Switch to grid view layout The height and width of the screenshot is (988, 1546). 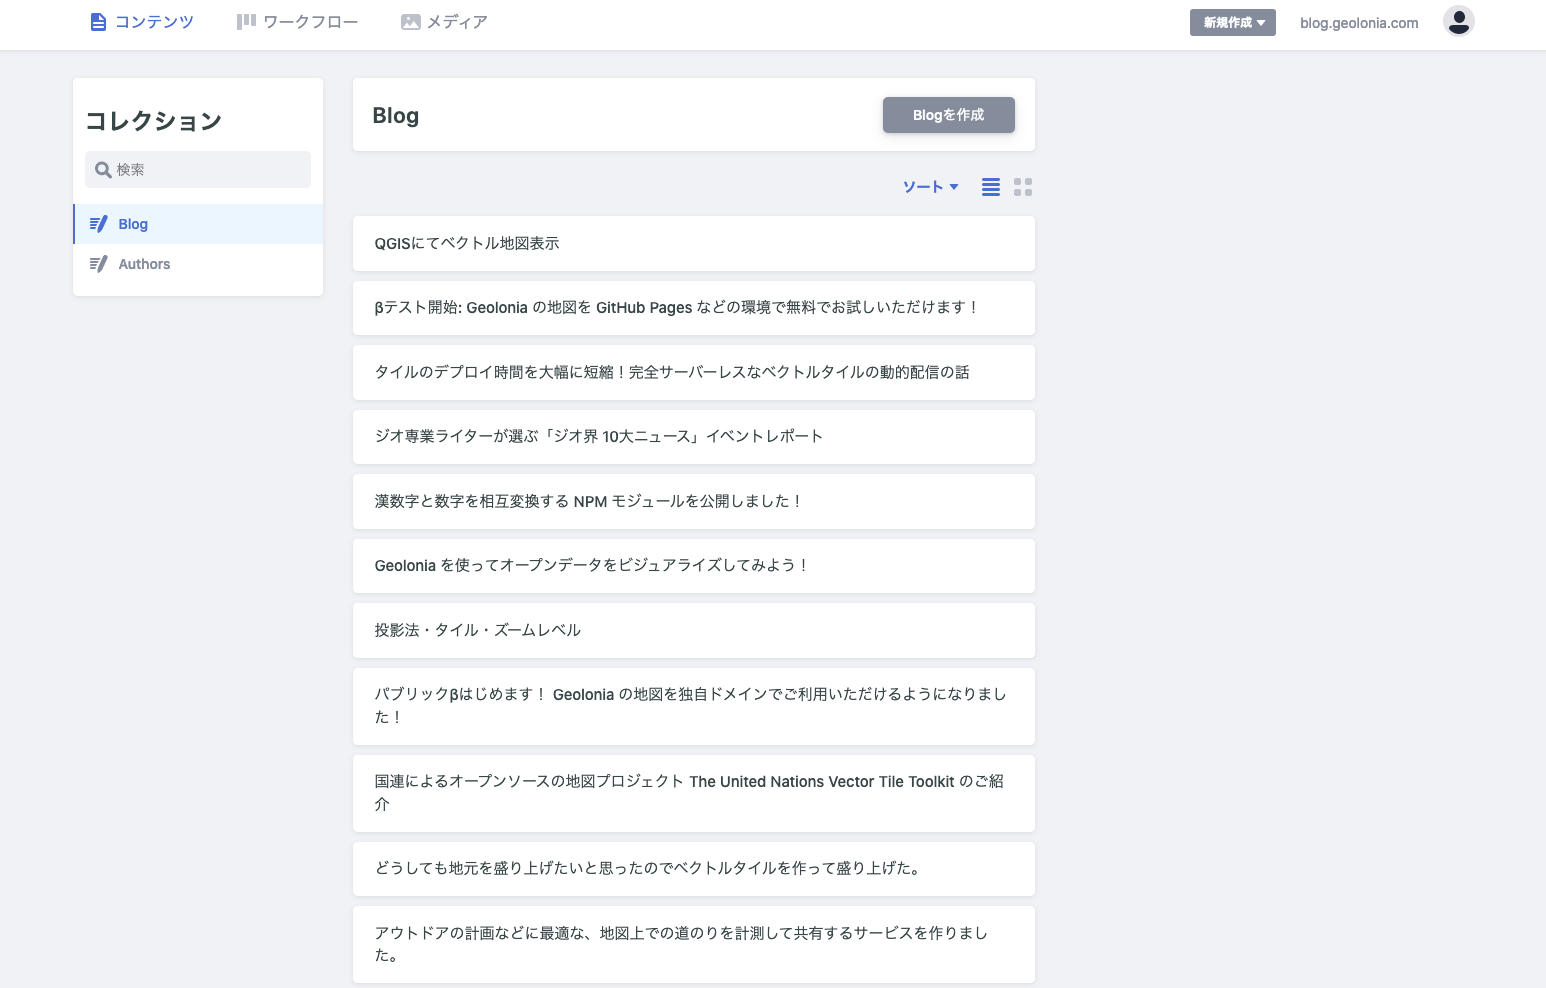1022,187
